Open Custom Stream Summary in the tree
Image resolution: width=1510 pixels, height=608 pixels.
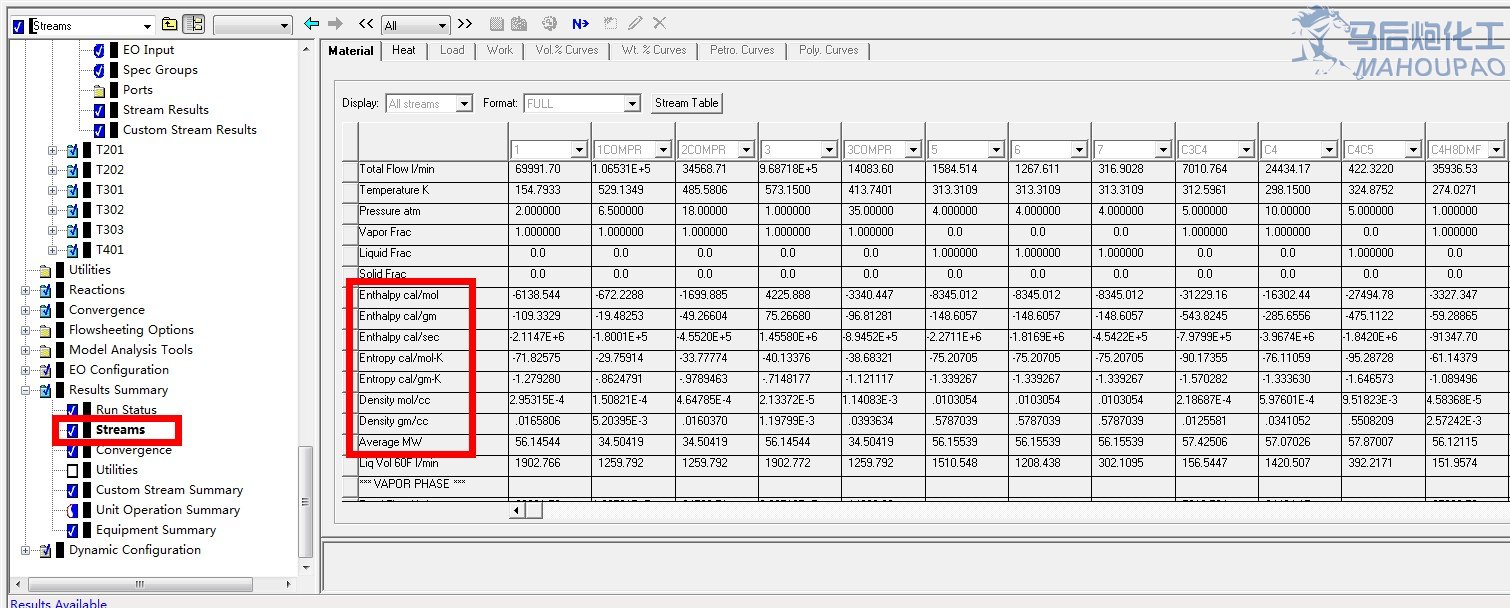pos(169,490)
